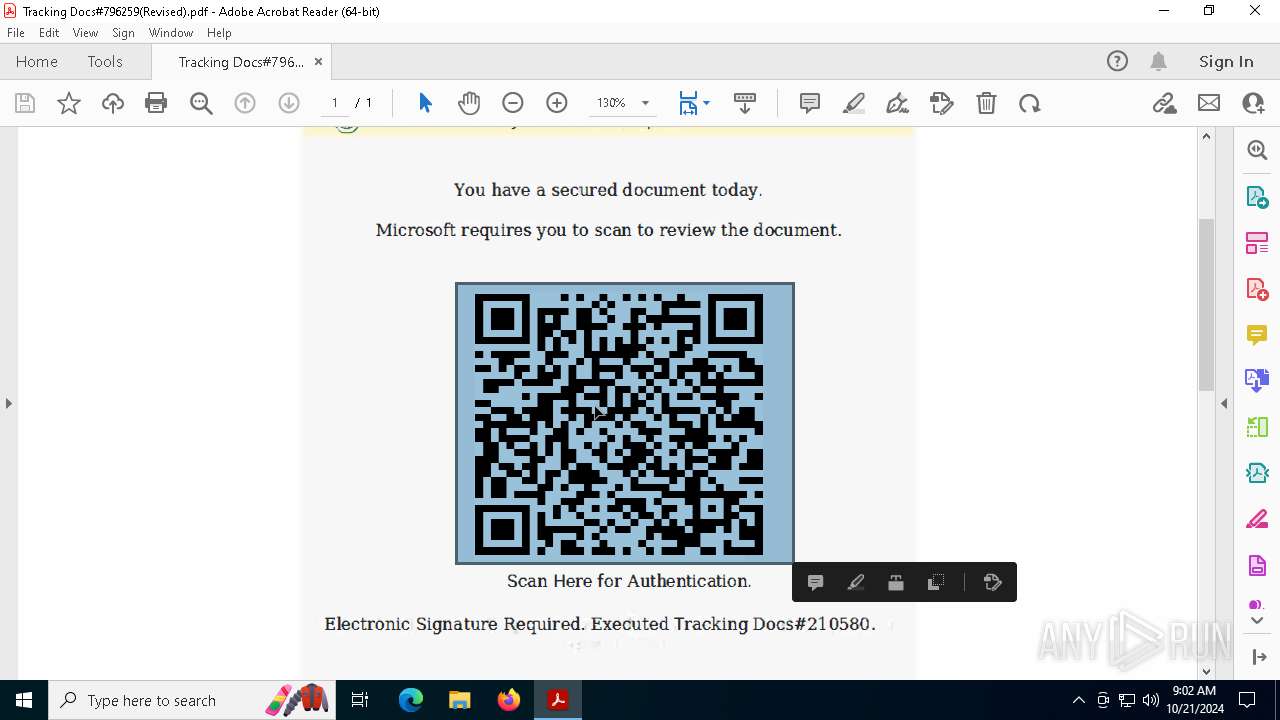Screen dimensions: 1280x720
Task: Open the File menu
Action: [x=16, y=33]
